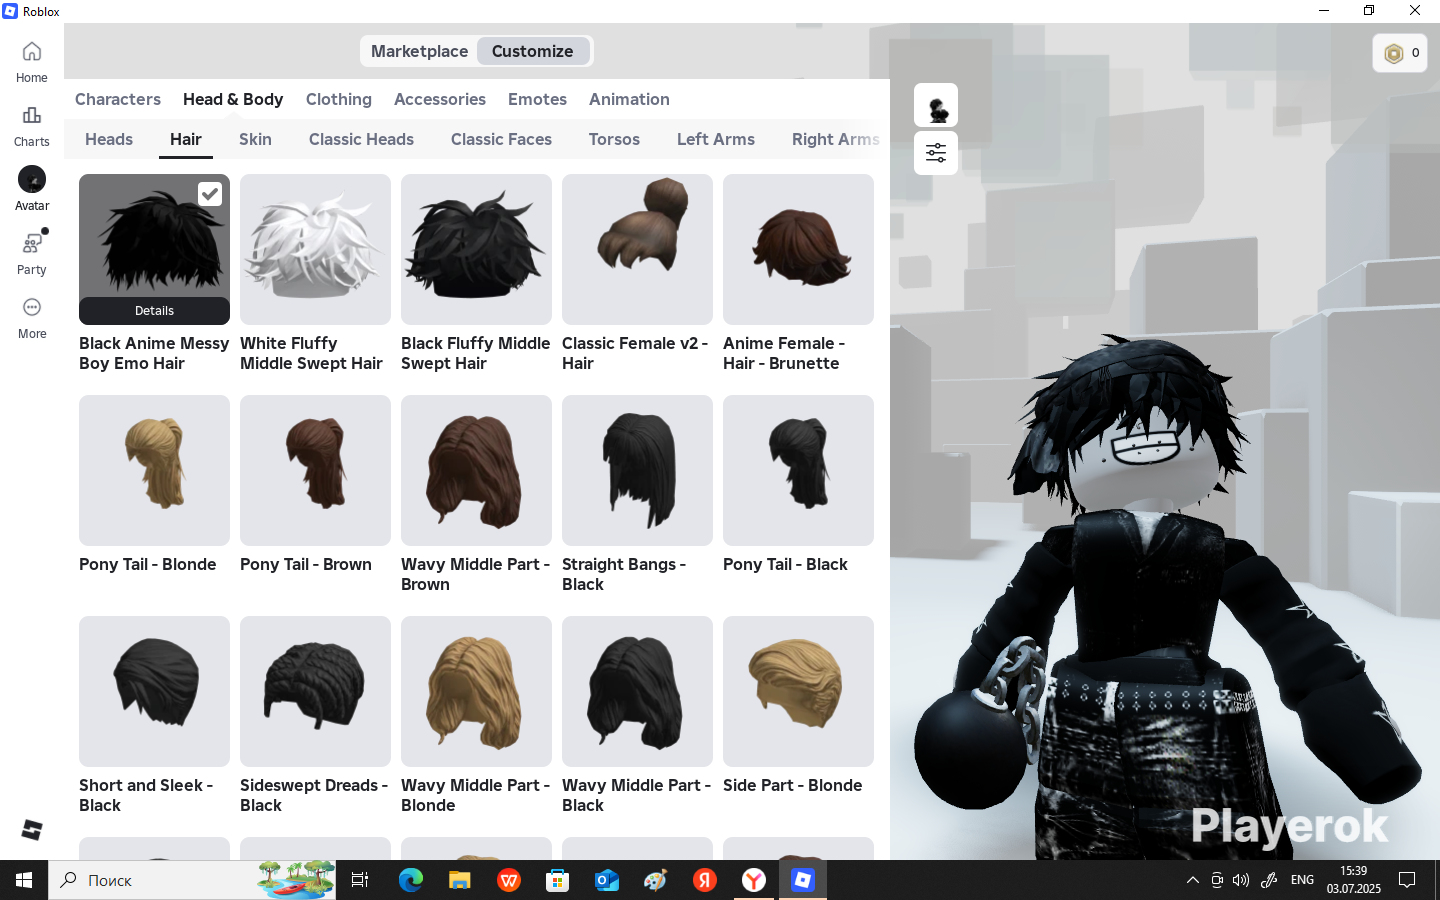Screen dimensions: 1440x900
Task: Open the Head & Body category
Action: click(233, 99)
